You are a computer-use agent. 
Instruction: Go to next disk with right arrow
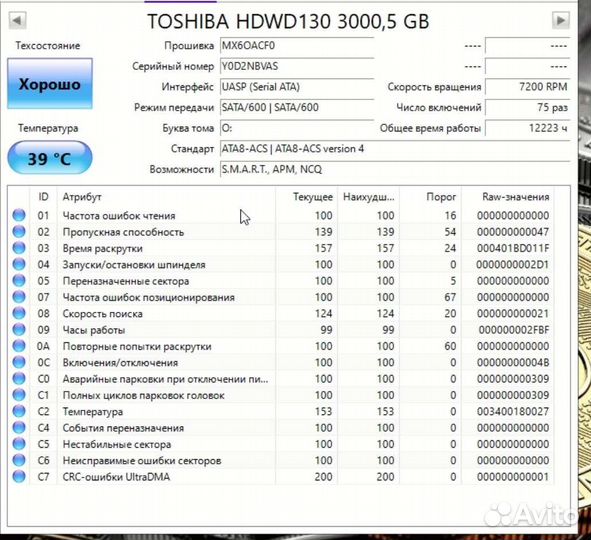pyautogui.click(x=560, y=20)
